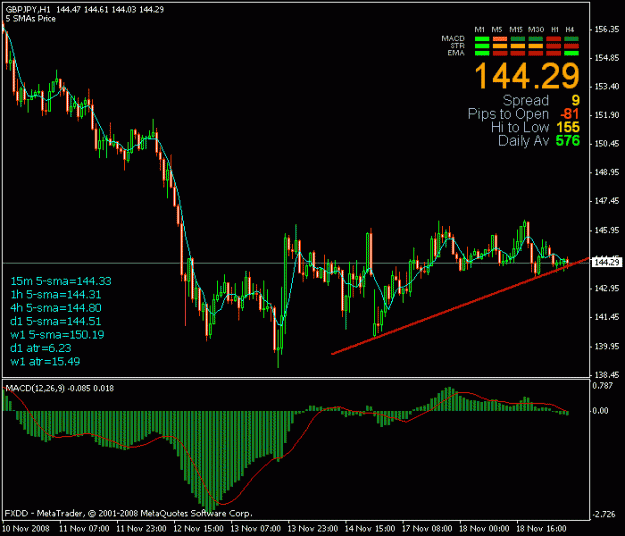The height and width of the screenshot is (536, 625).
Task: Click the '17 Nov 08:00' time axis label
Action: pyautogui.click(x=427, y=529)
